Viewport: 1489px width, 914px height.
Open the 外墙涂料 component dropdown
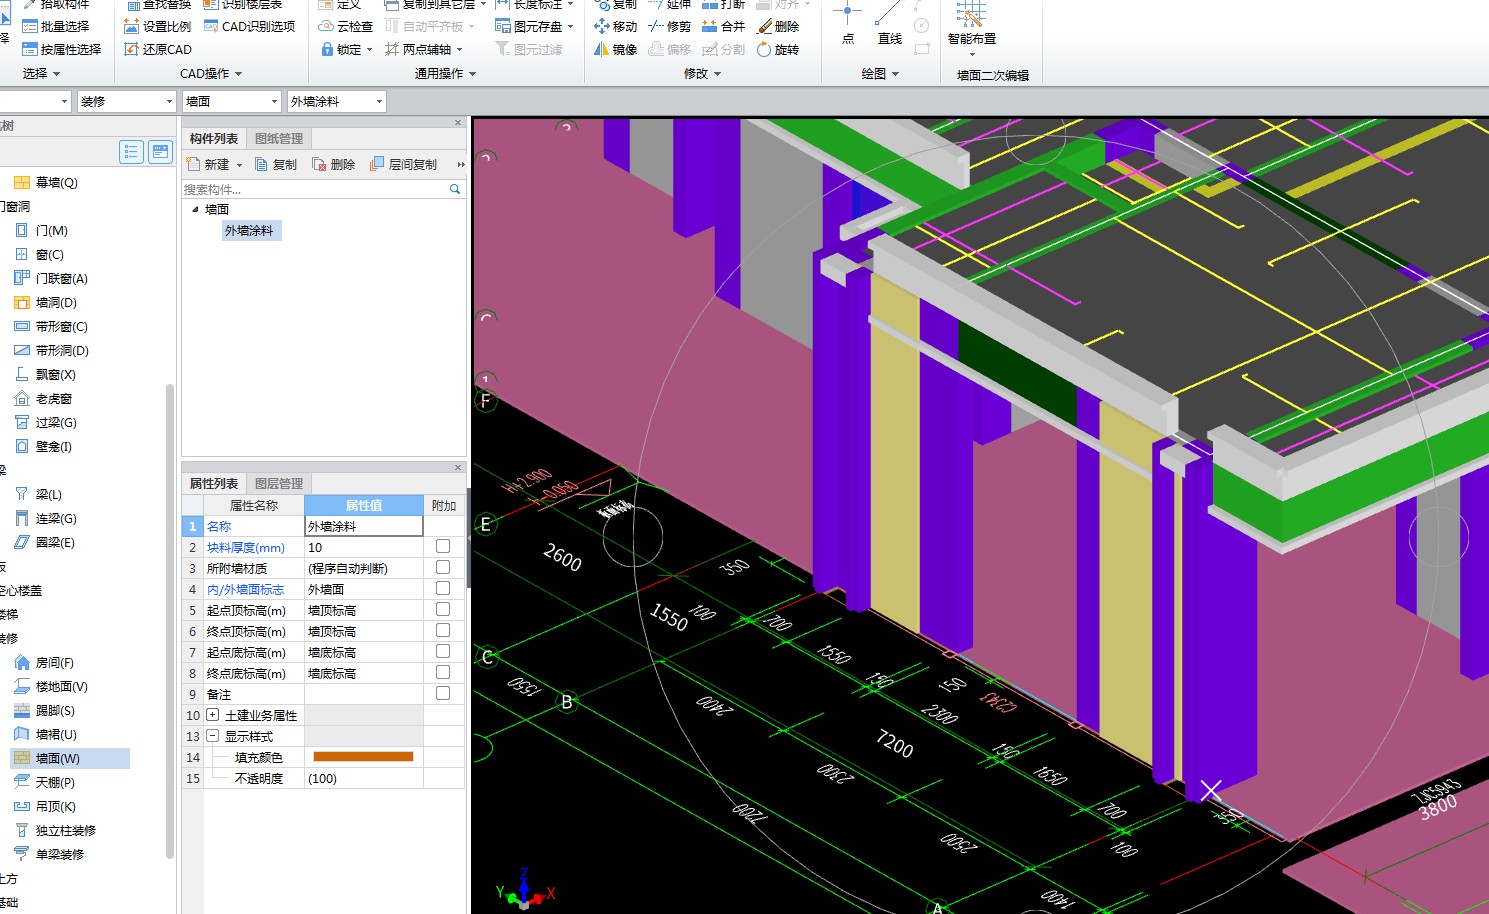click(379, 101)
